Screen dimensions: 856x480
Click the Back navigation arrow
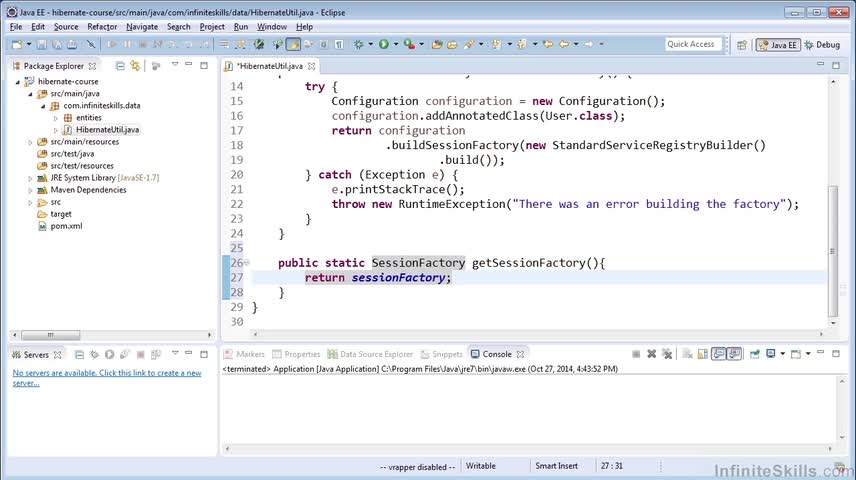point(564,44)
